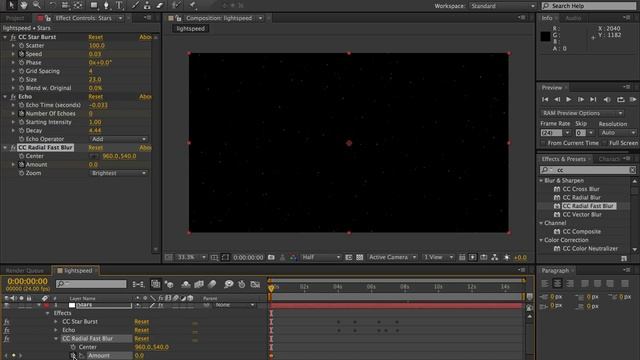Click the Search Help field

(x=589, y=6)
